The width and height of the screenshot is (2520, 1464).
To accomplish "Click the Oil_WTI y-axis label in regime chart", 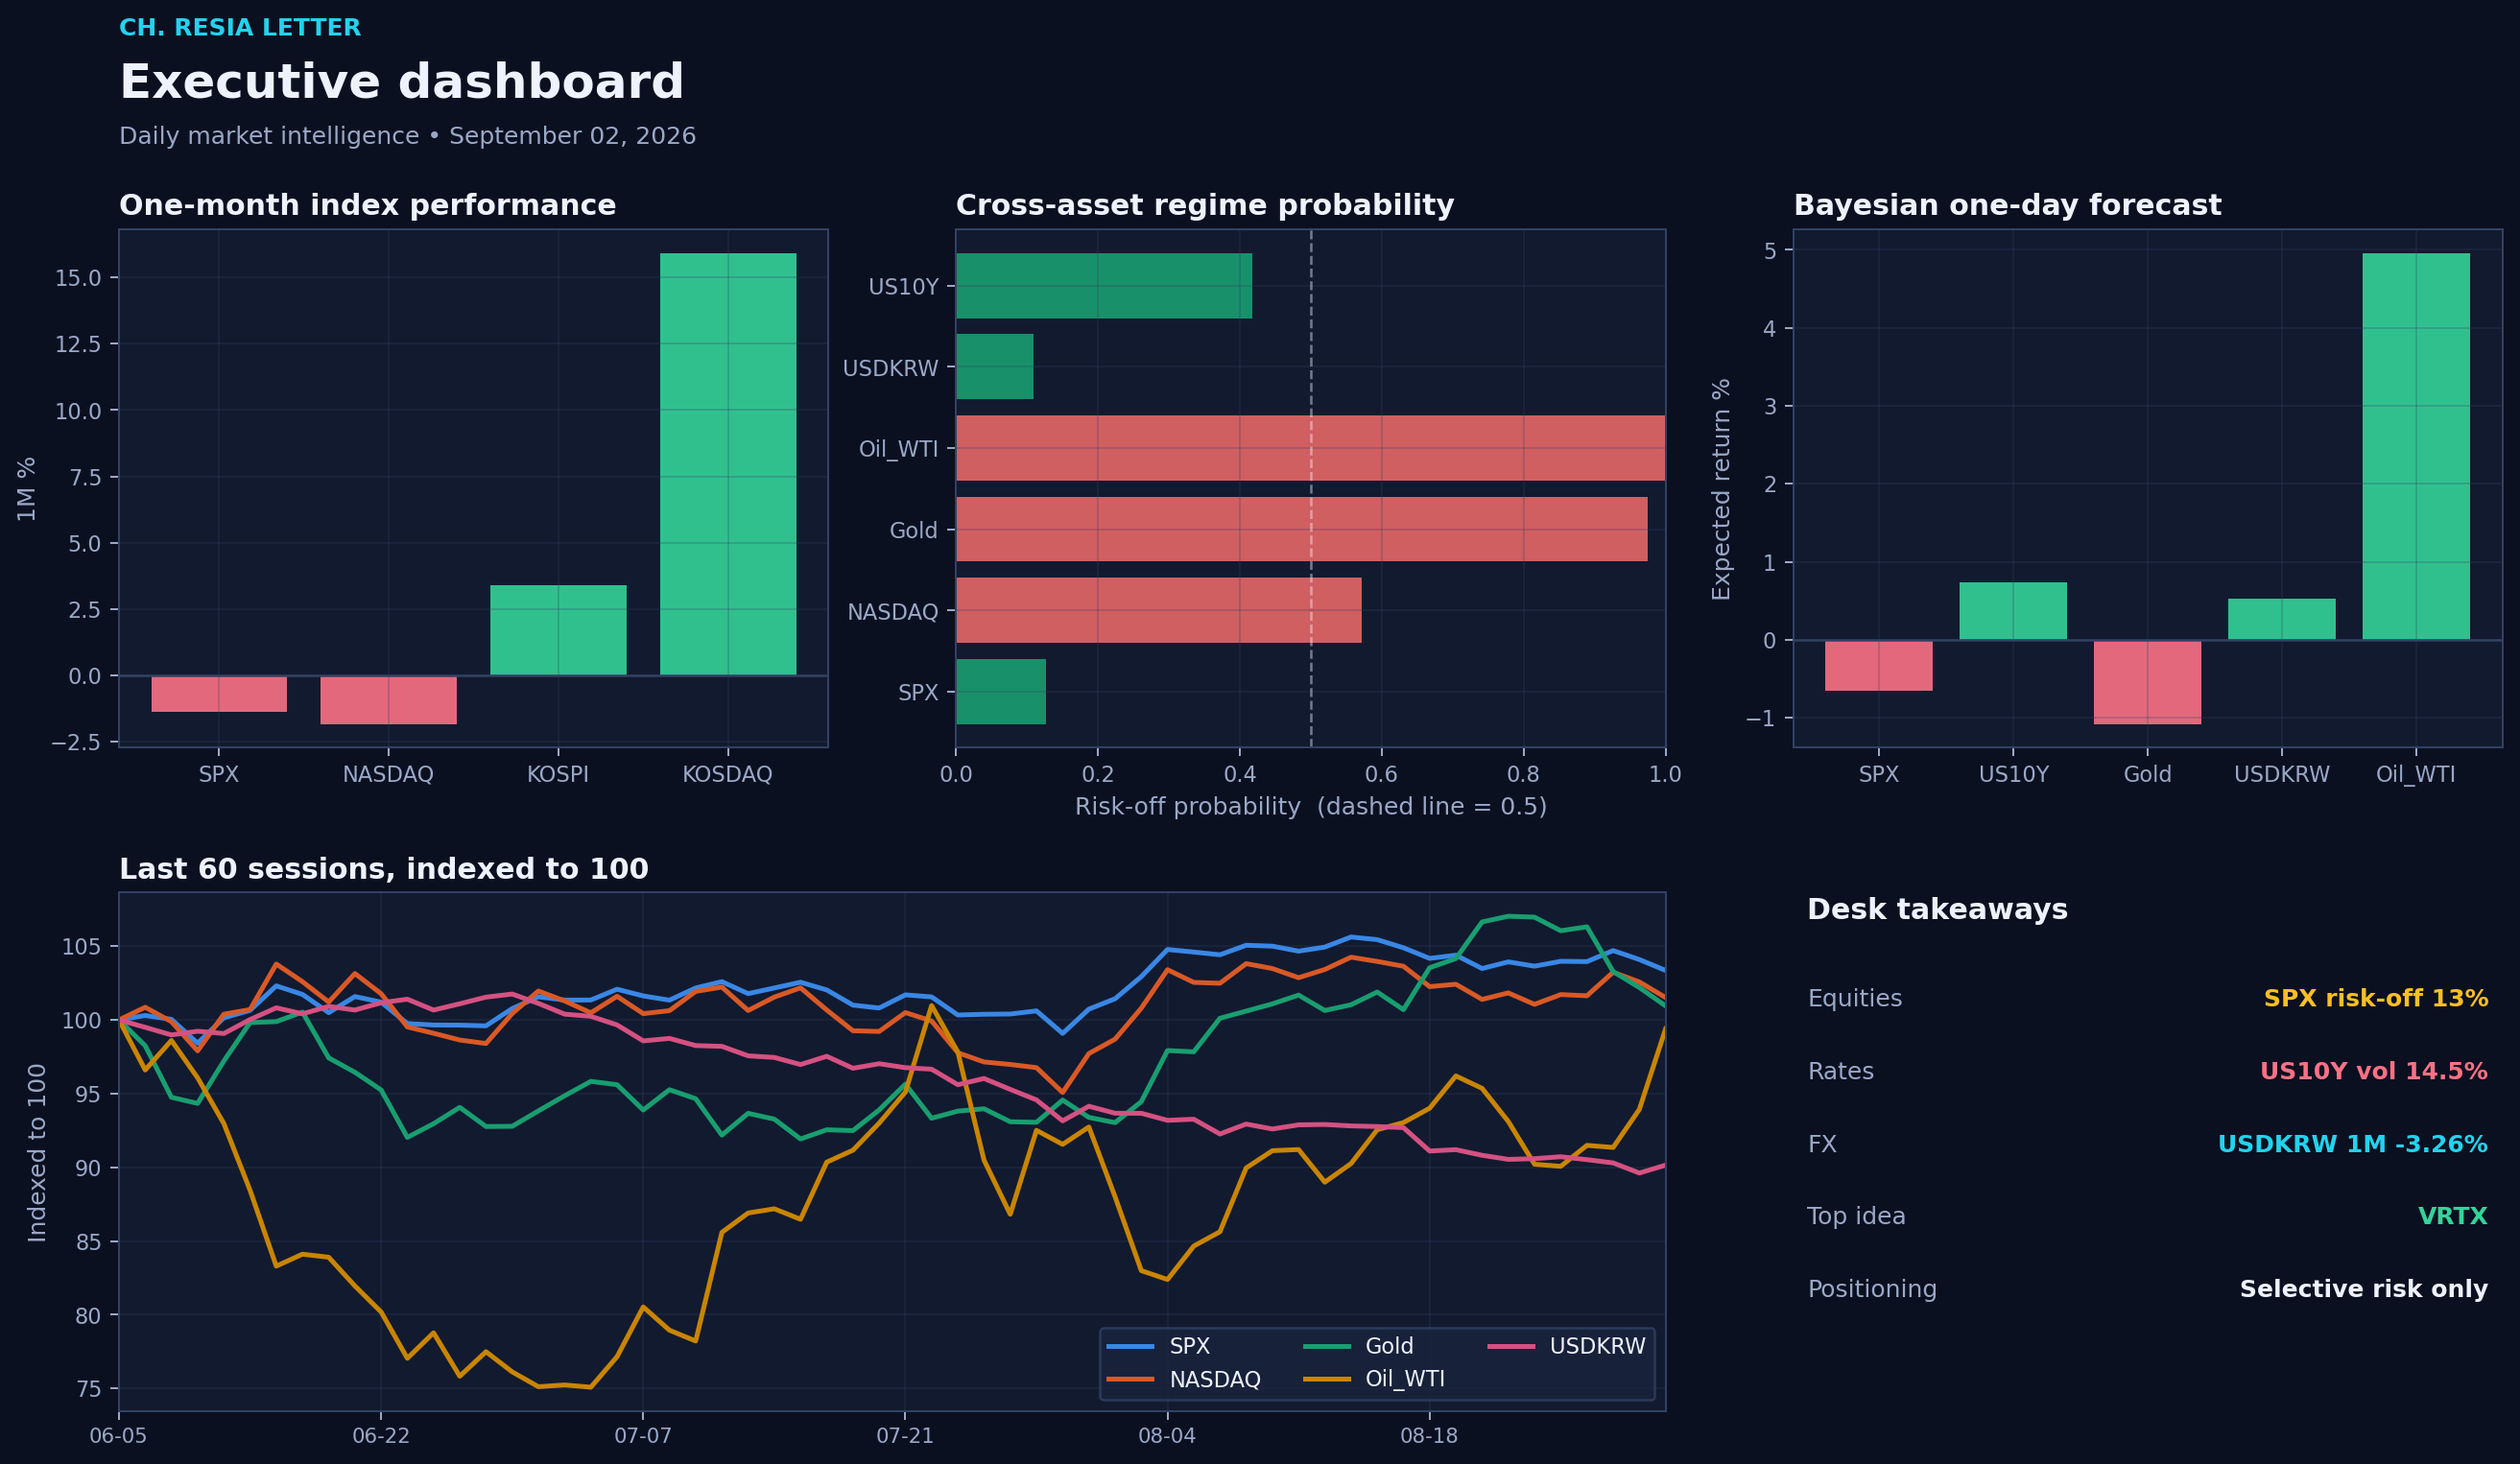I will [898, 449].
